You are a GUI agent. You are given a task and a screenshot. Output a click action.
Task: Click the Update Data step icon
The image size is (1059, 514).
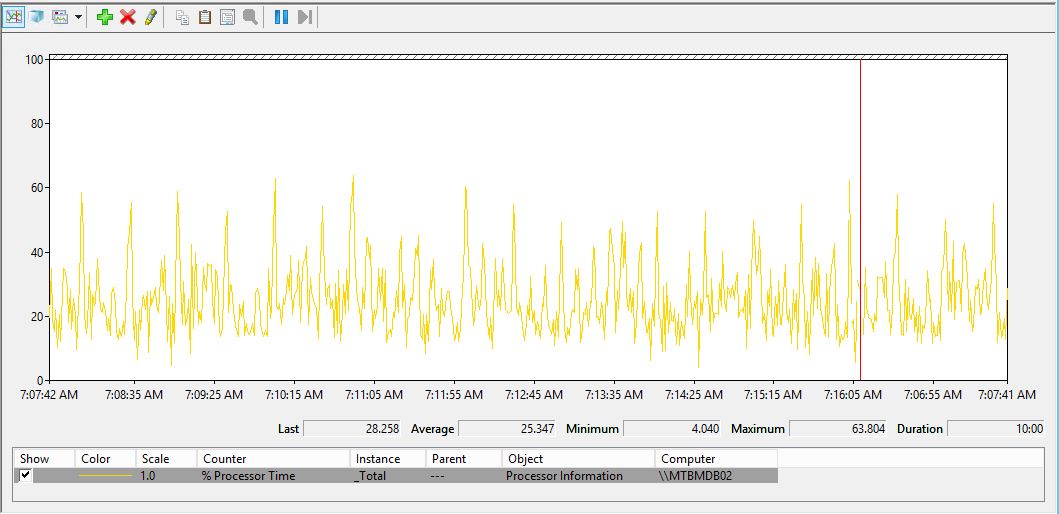[305, 17]
